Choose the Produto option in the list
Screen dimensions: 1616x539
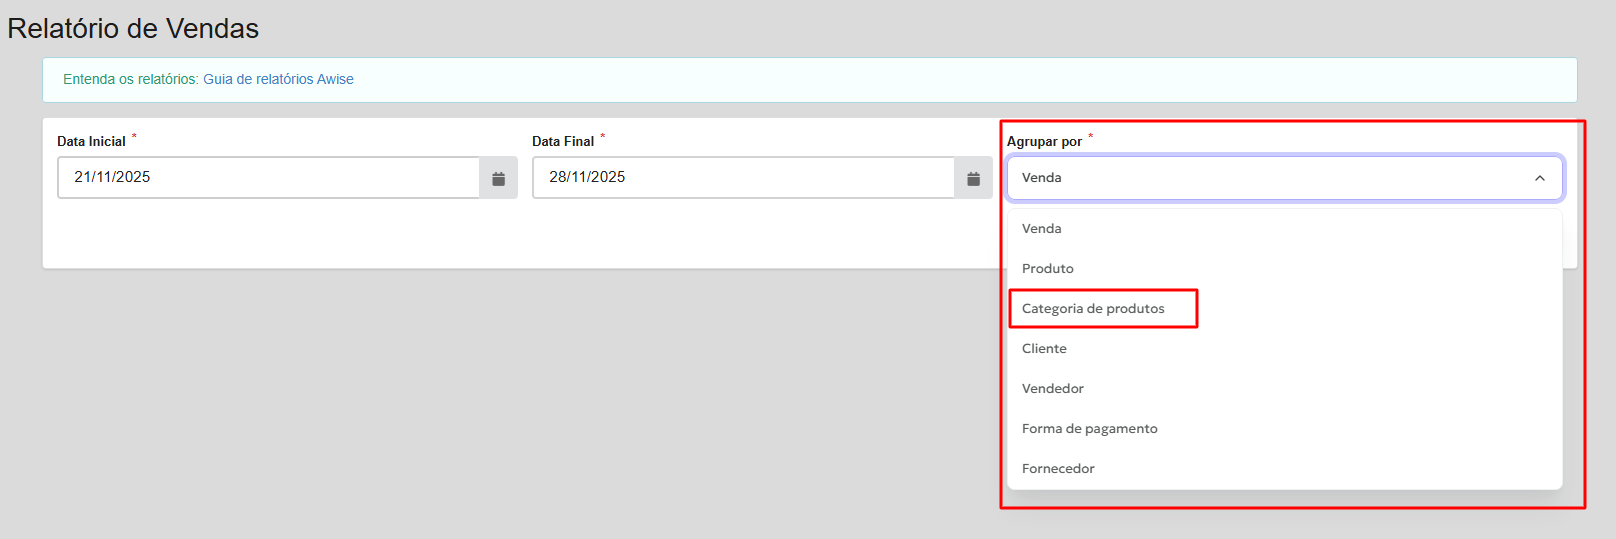click(1048, 269)
